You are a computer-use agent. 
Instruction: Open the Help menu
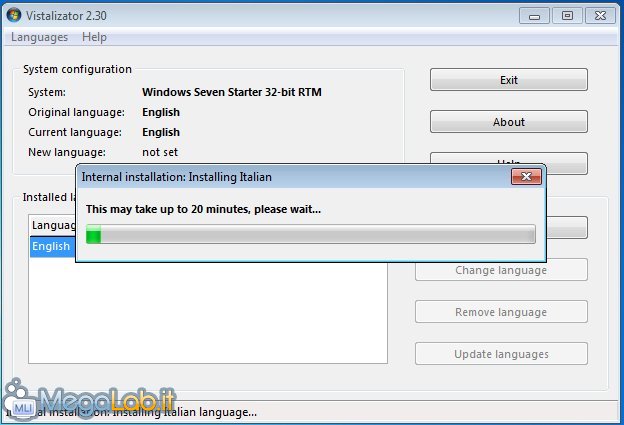pyautogui.click(x=94, y=37)
